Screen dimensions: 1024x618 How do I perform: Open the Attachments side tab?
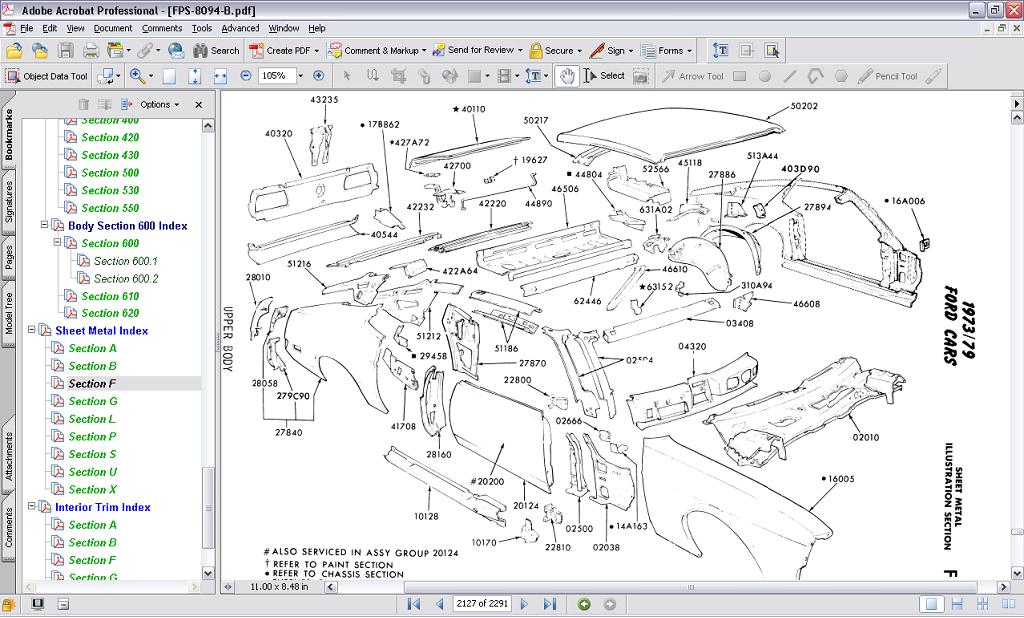(x=8, y=456)
